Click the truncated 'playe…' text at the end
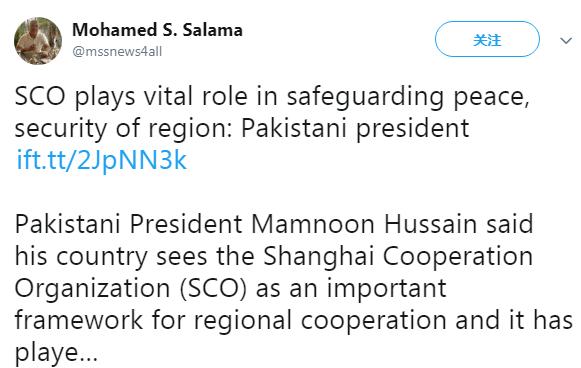This screenshot has width=581, height=368. (56, 352)
